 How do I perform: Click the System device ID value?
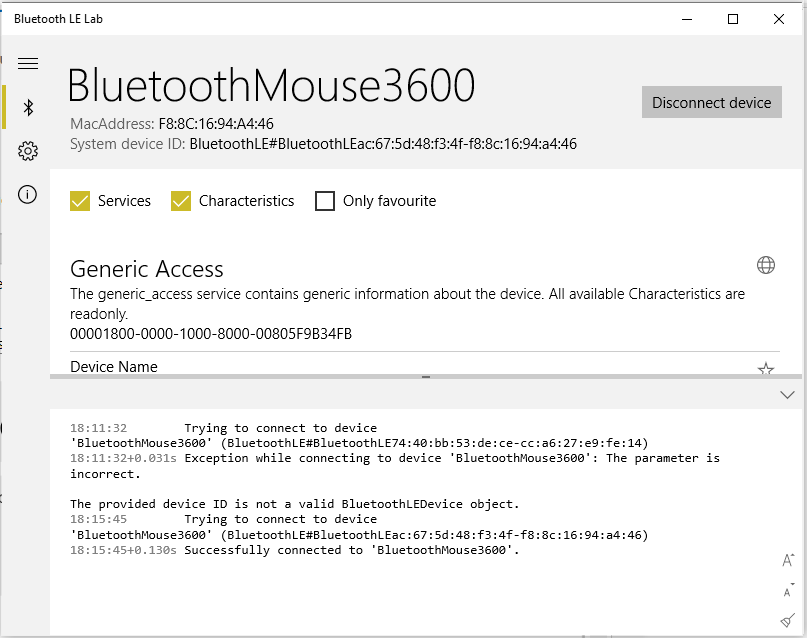(383, 144)
